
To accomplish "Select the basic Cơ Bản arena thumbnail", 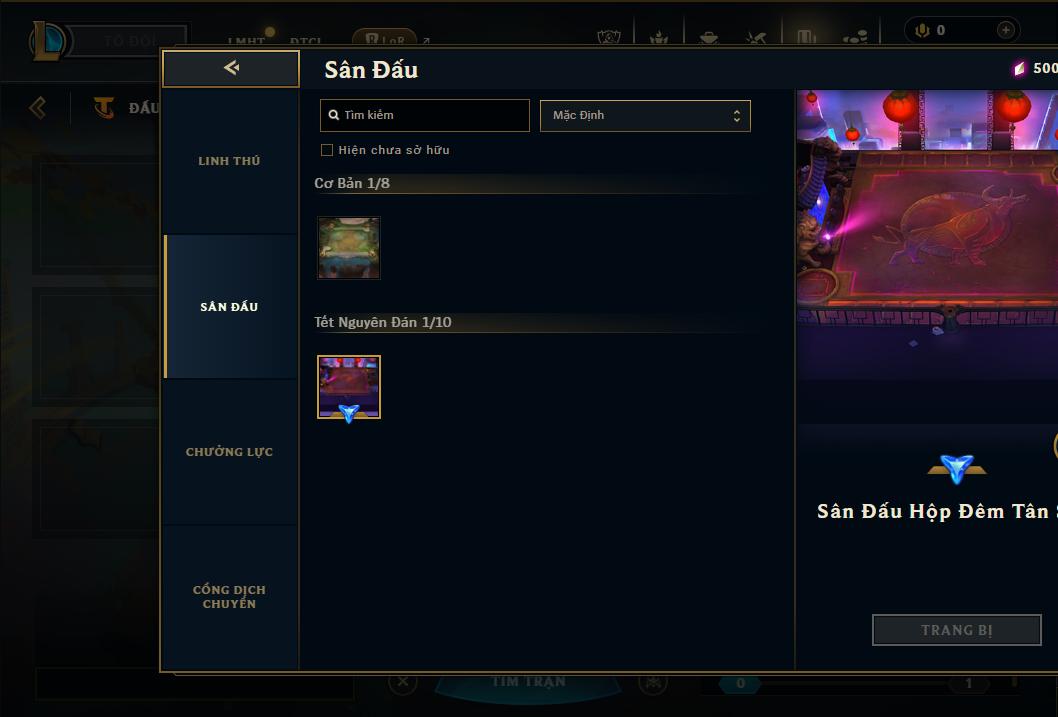I will click(349, 248).
